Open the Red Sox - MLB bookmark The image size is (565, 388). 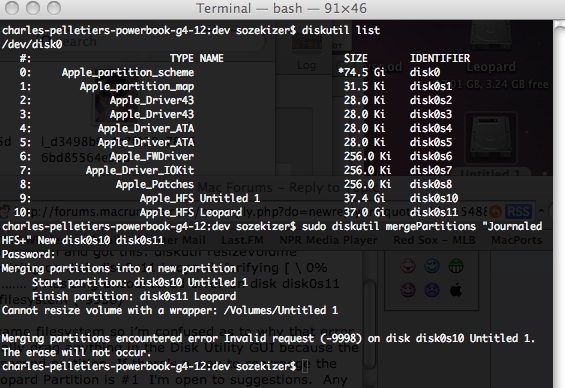pyautogui.click(x=434, y=240)
